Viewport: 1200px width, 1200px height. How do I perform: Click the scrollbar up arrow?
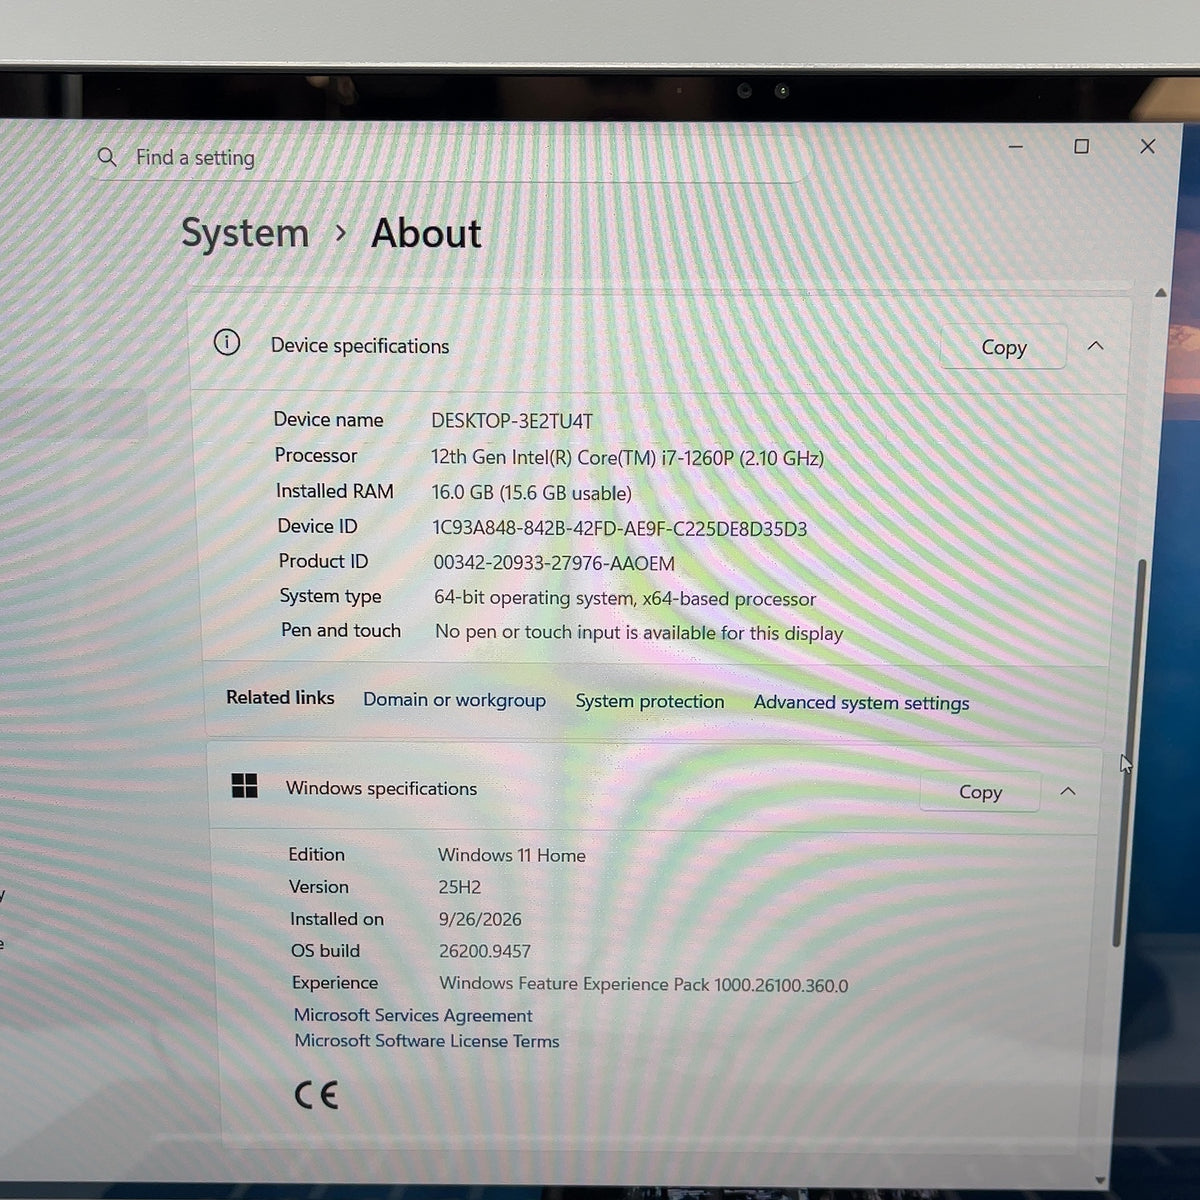(1161, 293)
